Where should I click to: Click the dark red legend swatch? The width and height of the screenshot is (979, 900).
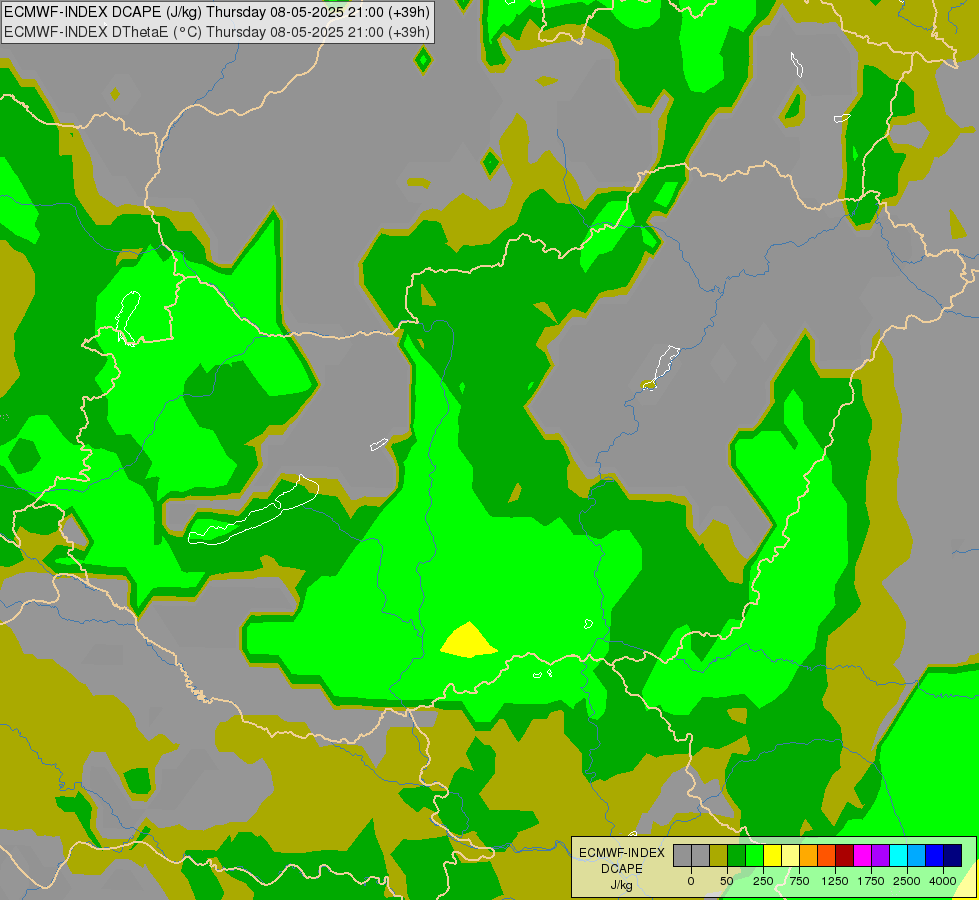point(845,855)
